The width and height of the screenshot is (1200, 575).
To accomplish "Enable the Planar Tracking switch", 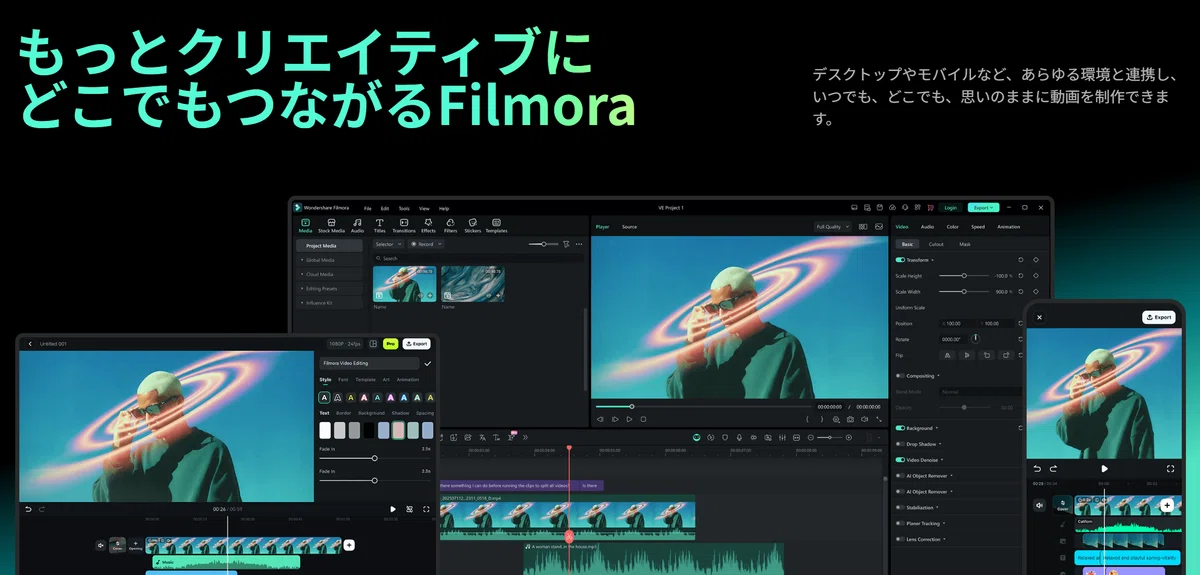I will [x=900, y=523].
